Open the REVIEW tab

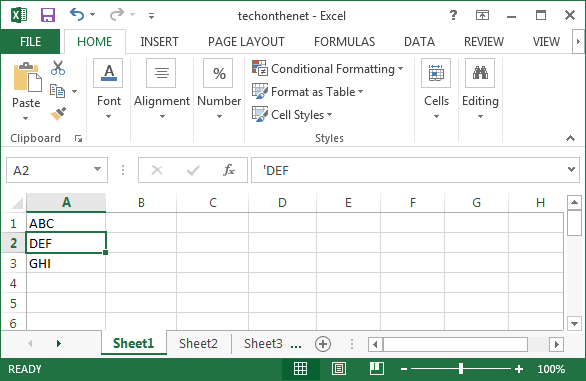pyautogui.click(x=484, y=42)
